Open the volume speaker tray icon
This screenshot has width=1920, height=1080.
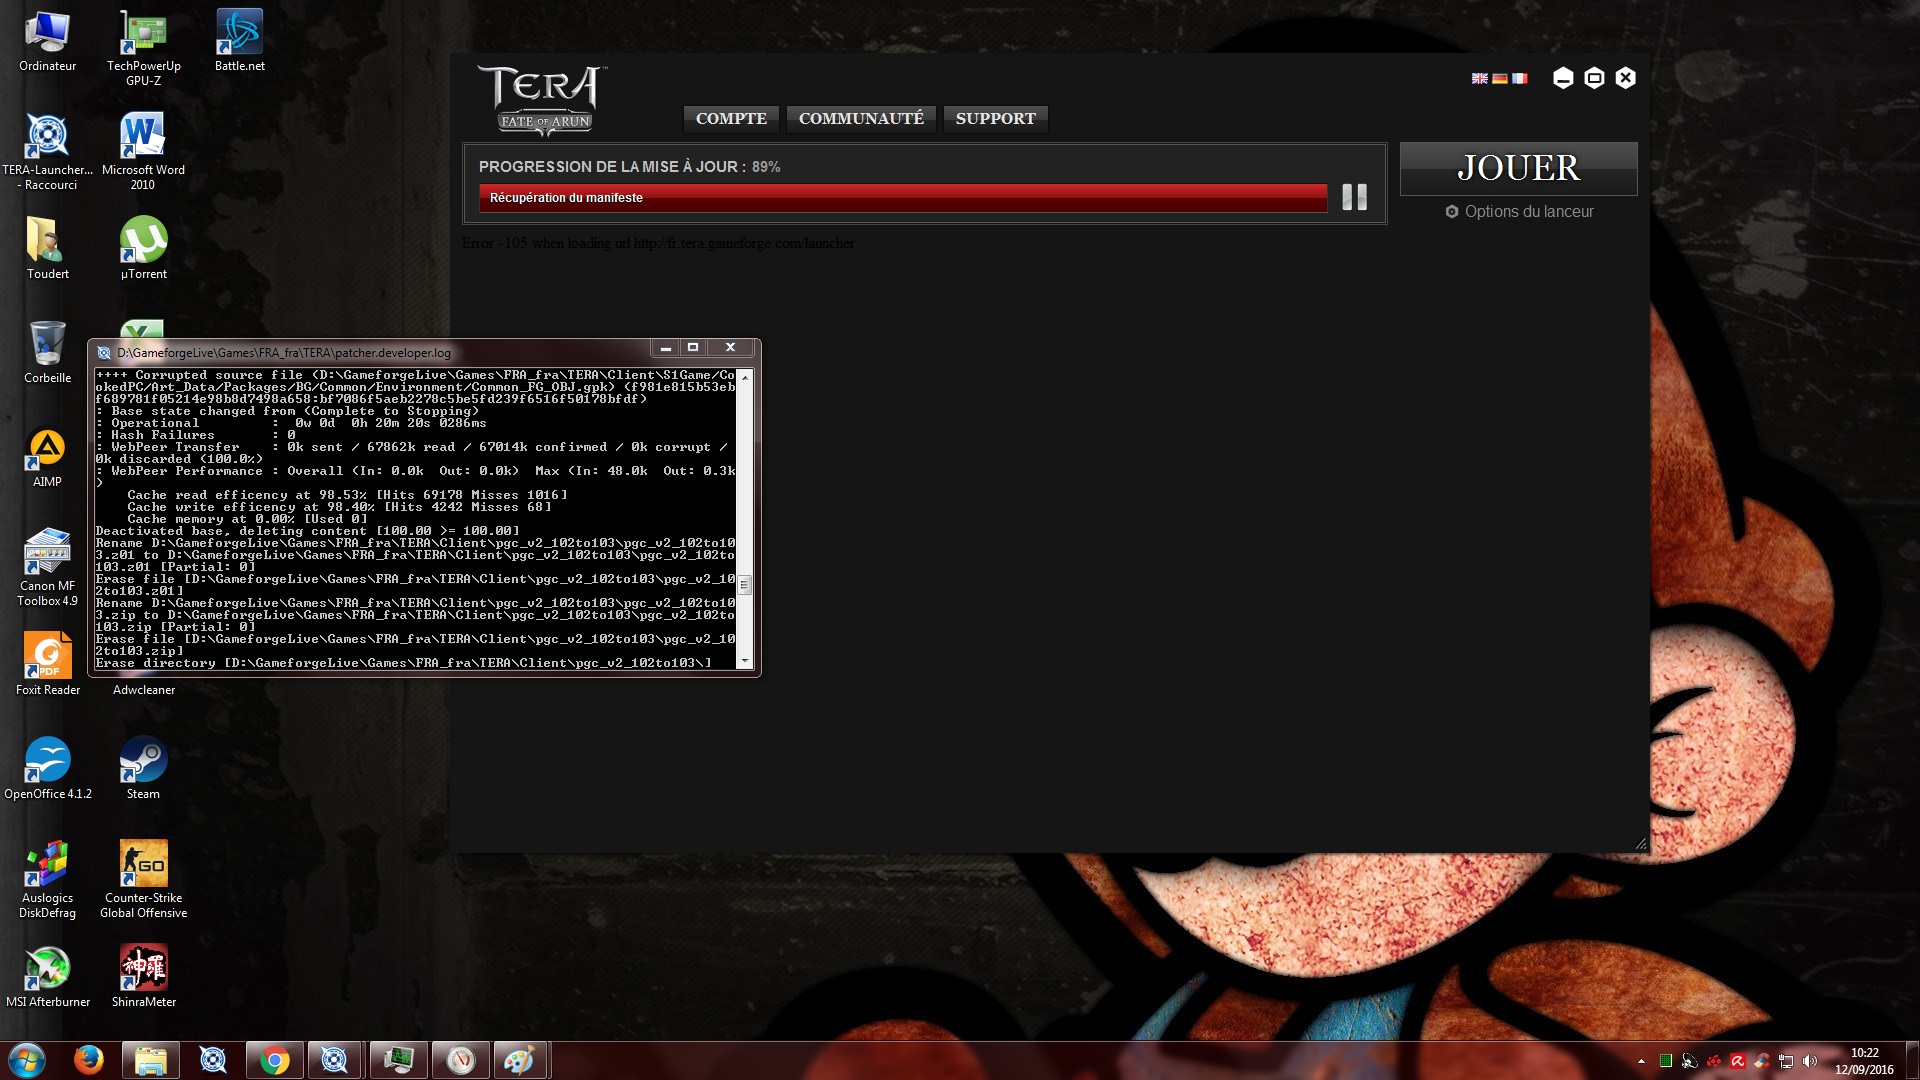click(x=1809, y=1061)
